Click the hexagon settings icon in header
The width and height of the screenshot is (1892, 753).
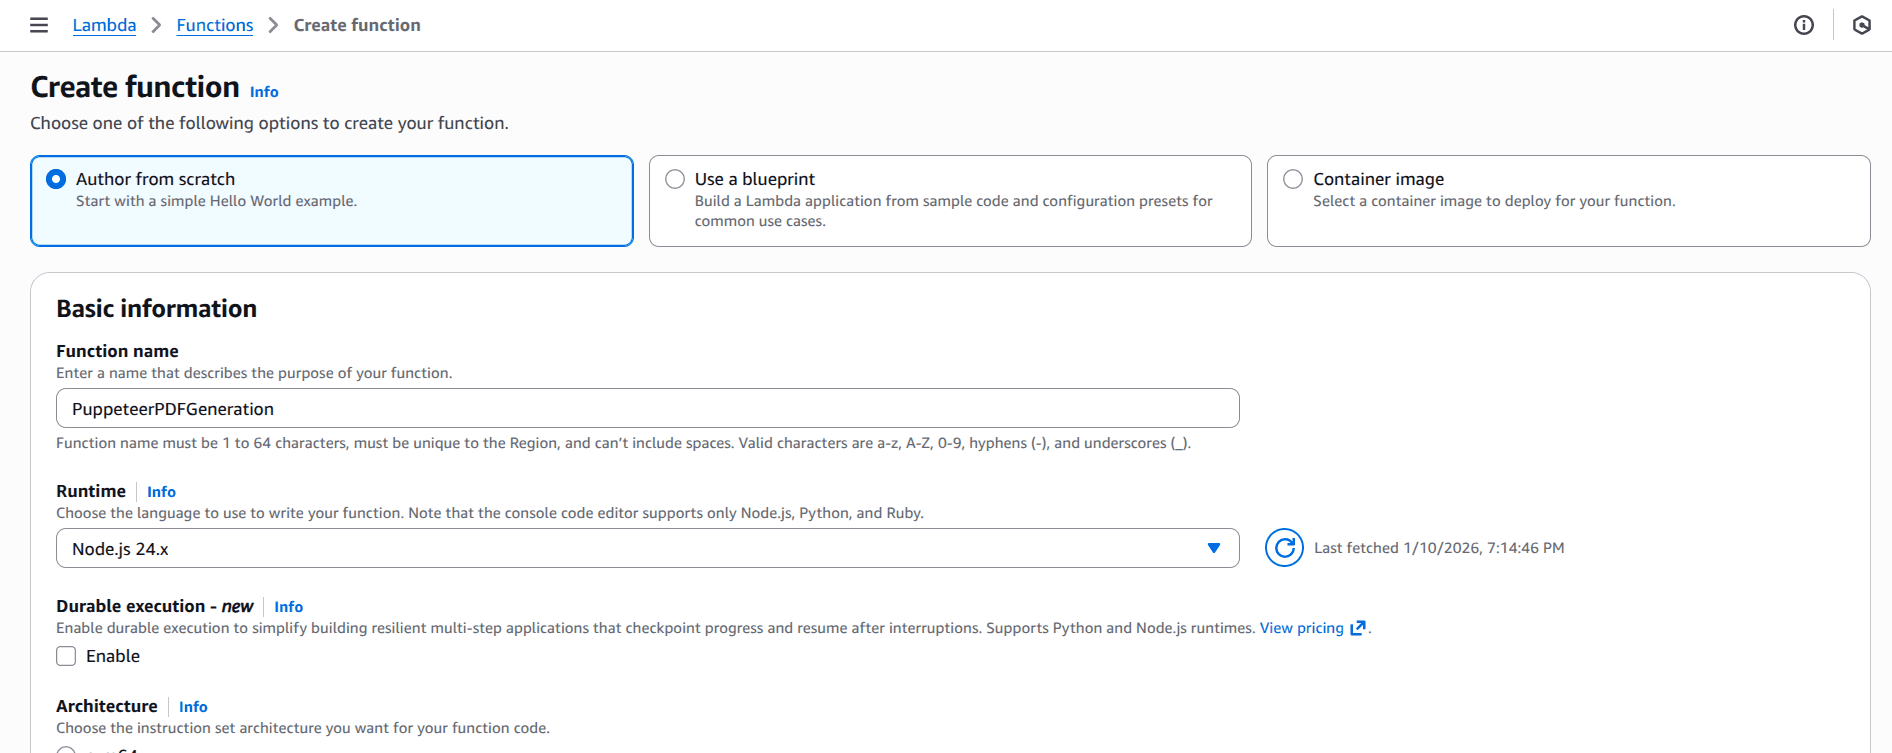coord(1861,25)
